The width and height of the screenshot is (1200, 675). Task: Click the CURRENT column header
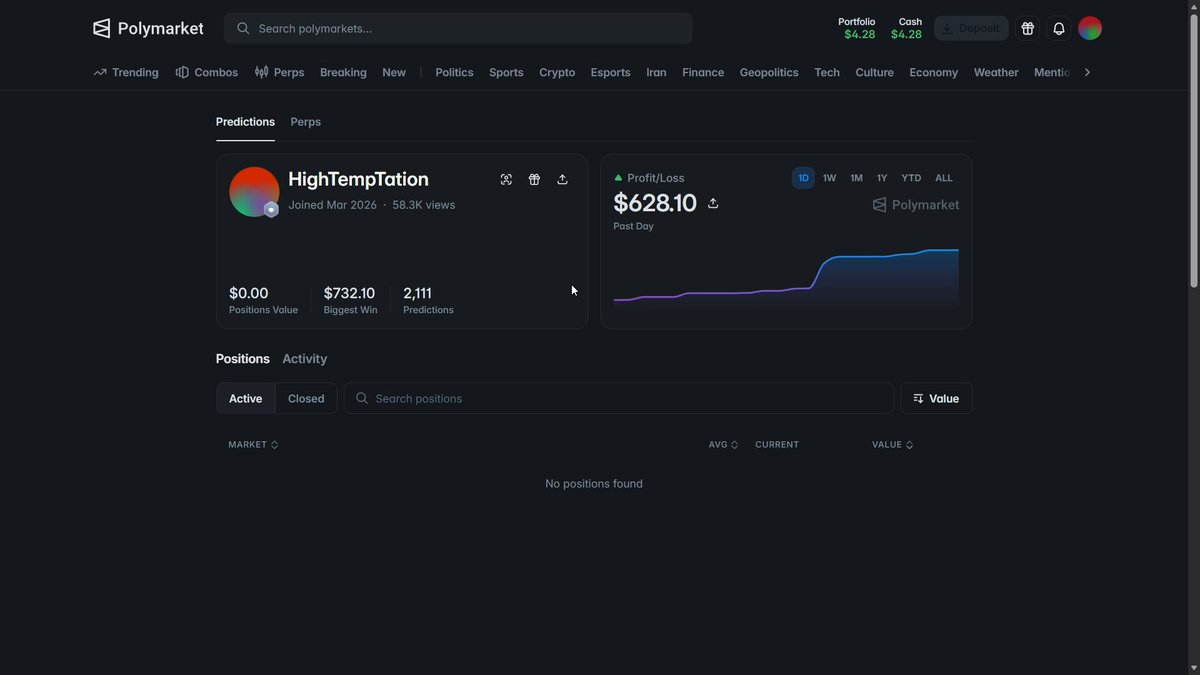click(777, 444)
